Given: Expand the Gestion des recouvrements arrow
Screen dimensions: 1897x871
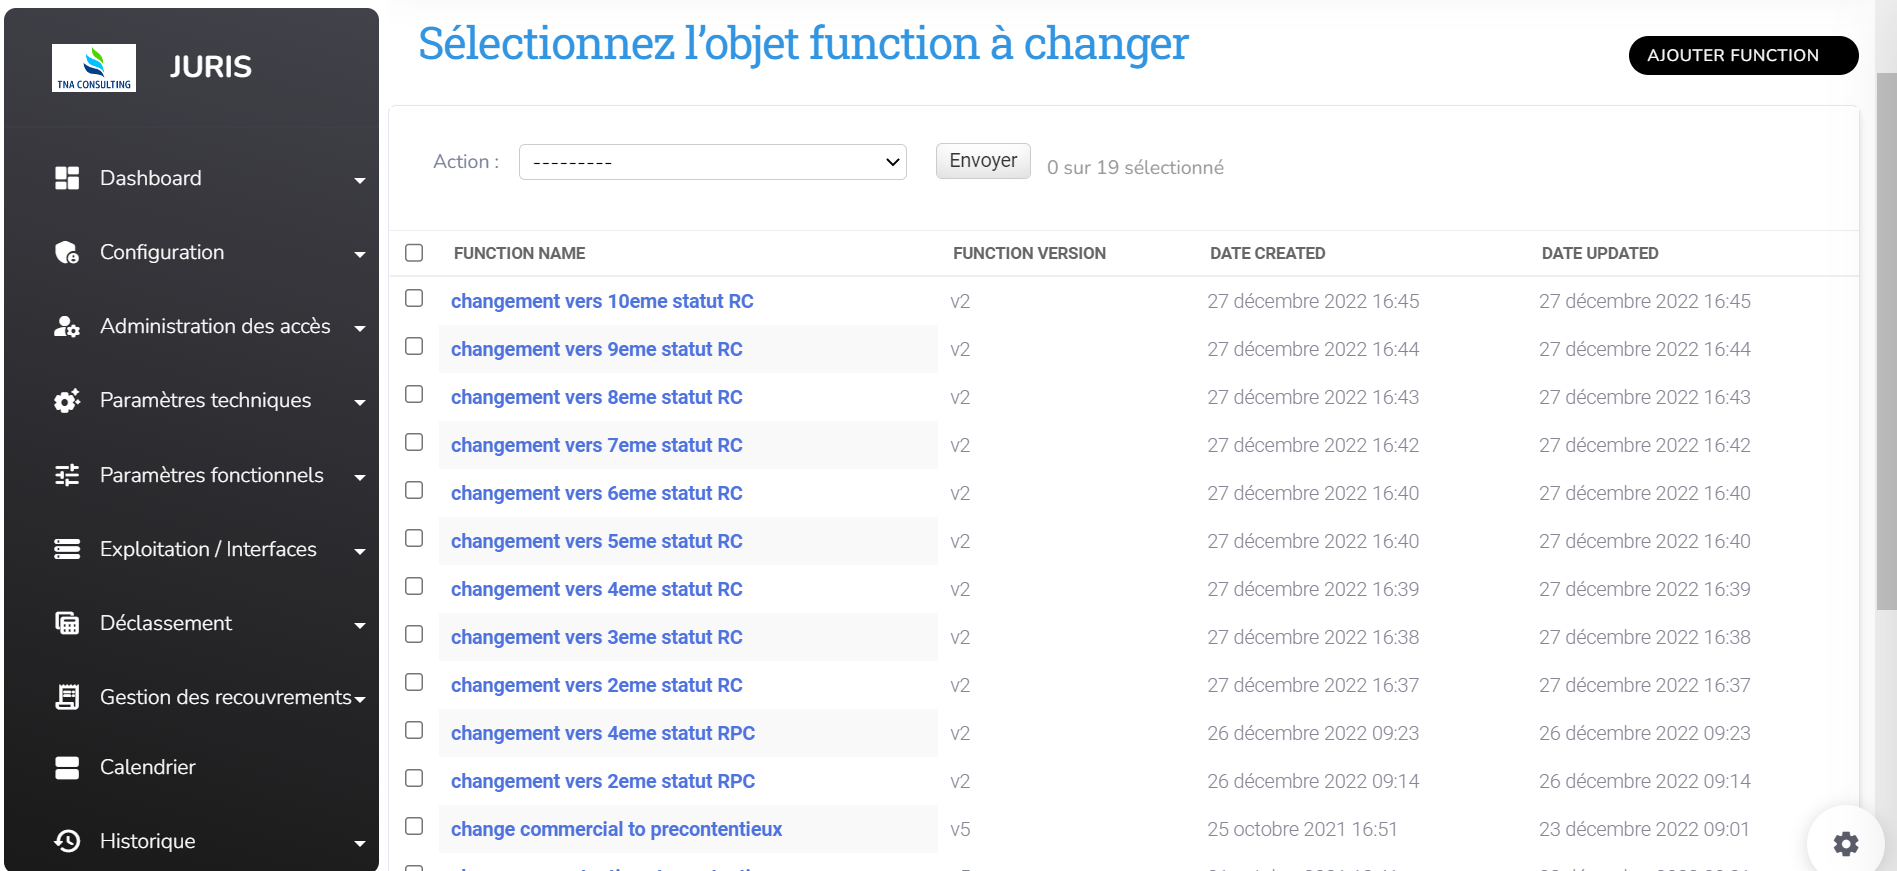Looking at the screenshot, I should pos(360,699).
